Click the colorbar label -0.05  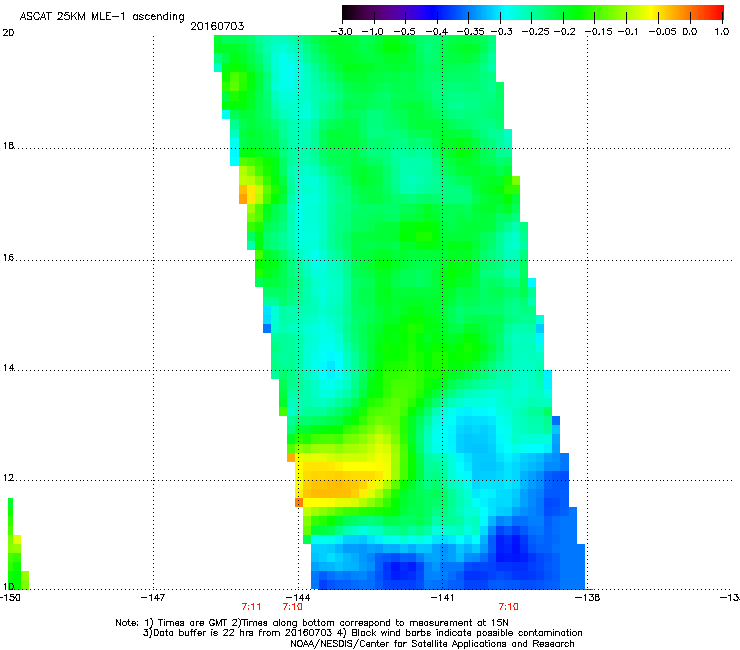point(663,32)
